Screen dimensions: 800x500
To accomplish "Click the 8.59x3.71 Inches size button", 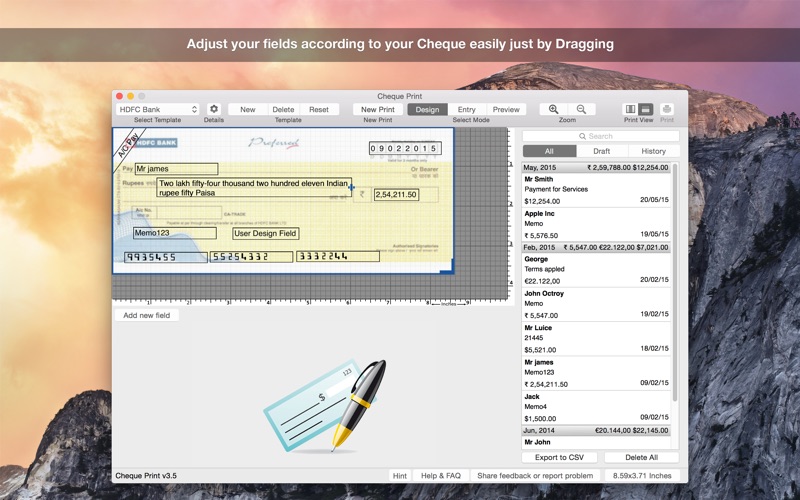I will [642, 476].
